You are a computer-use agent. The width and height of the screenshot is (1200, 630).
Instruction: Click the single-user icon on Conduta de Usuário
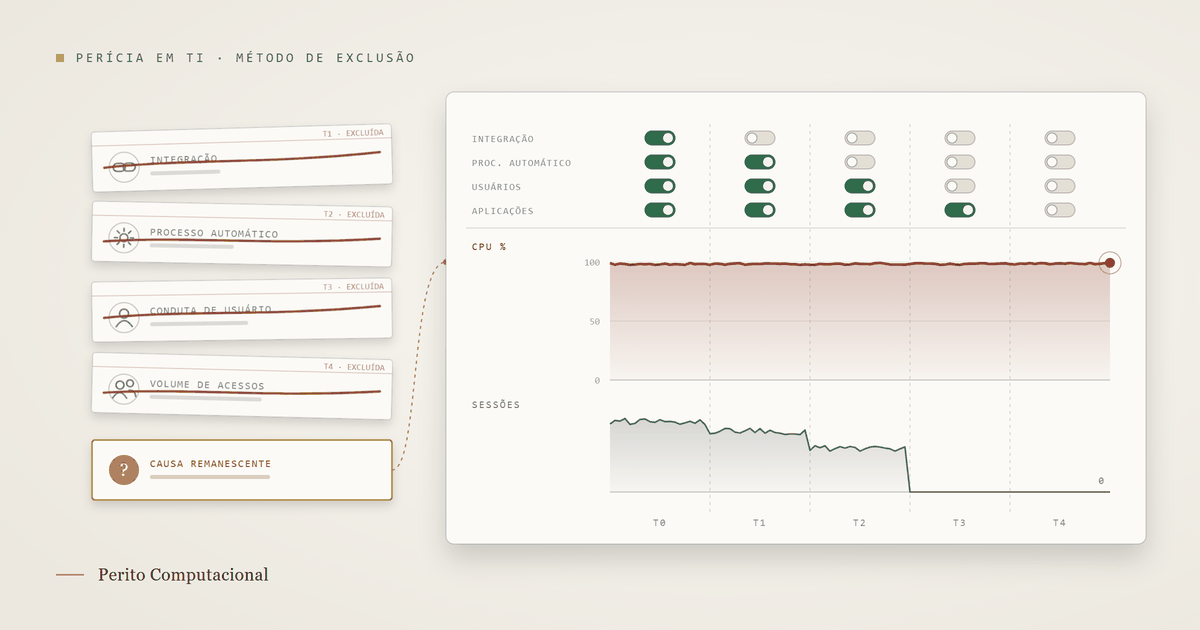point(123,317)
